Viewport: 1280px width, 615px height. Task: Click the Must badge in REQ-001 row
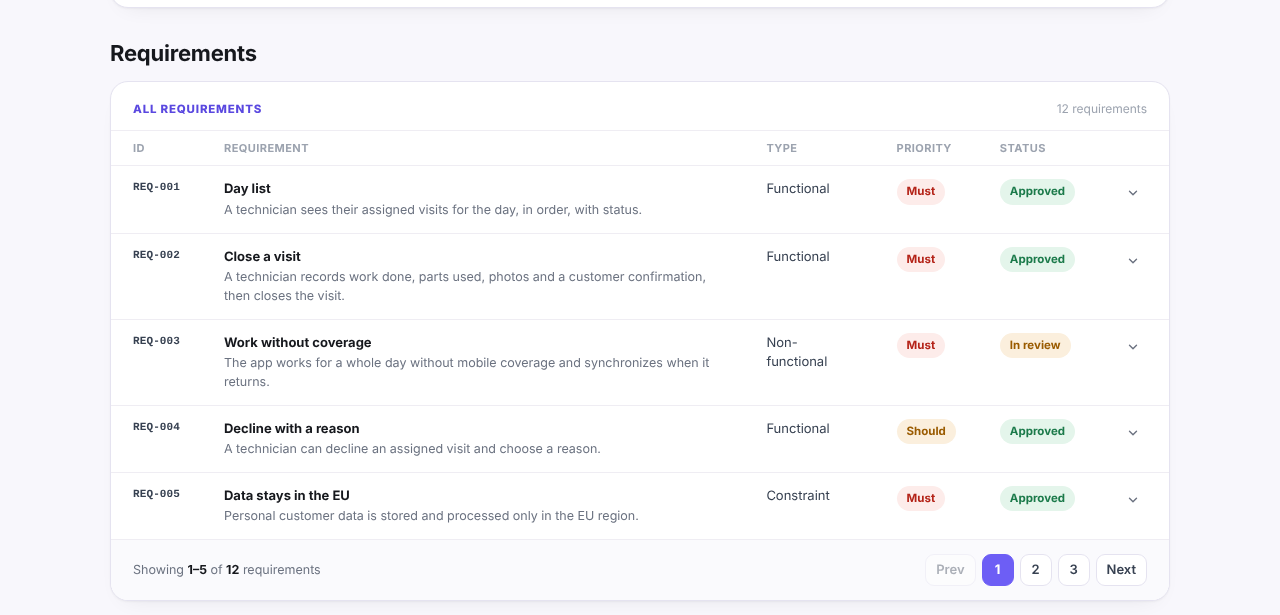click(921, 192)
